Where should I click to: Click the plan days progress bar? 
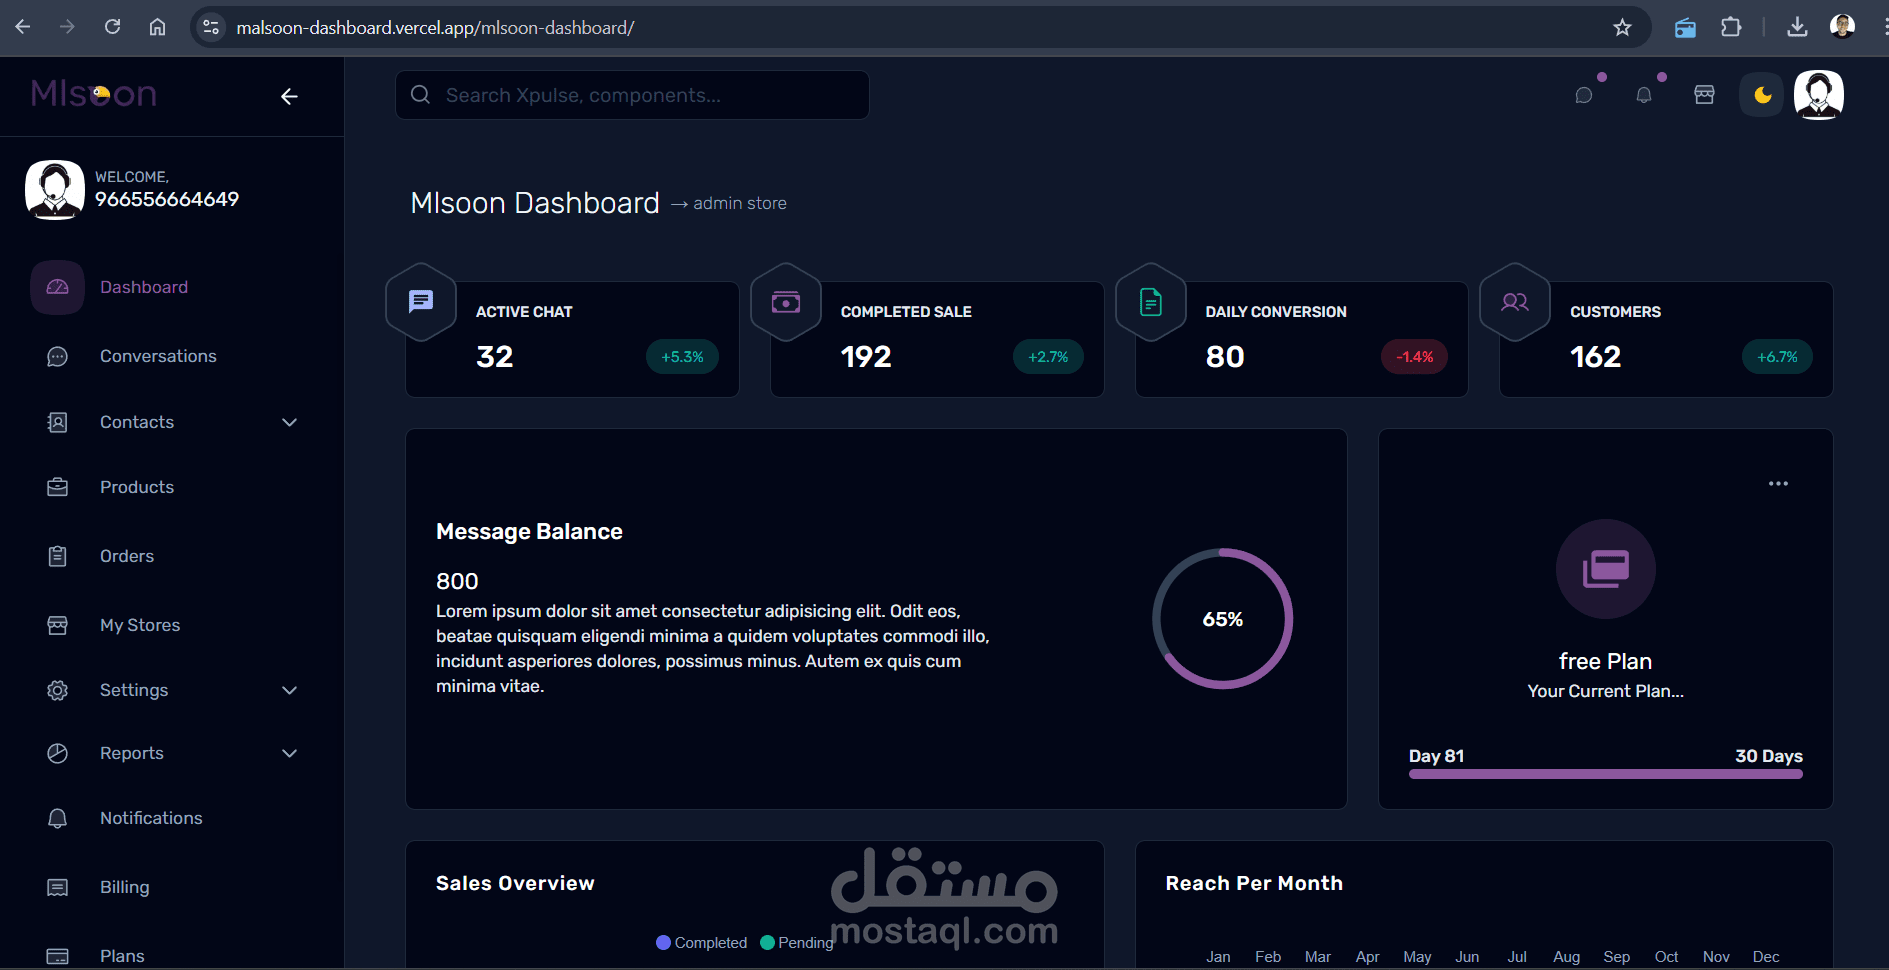point(1606,774)
